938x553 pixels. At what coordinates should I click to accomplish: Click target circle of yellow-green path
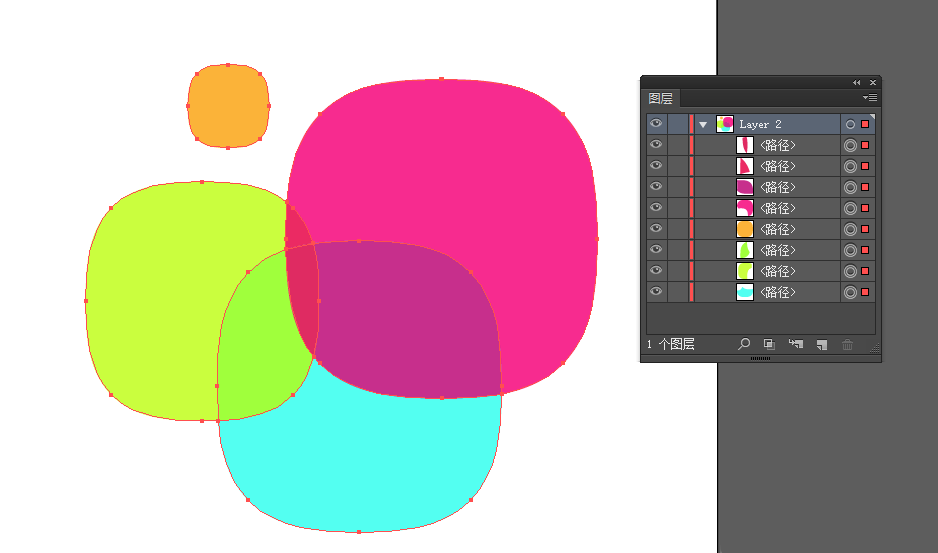pyautogui.click(x=850, y=271)
